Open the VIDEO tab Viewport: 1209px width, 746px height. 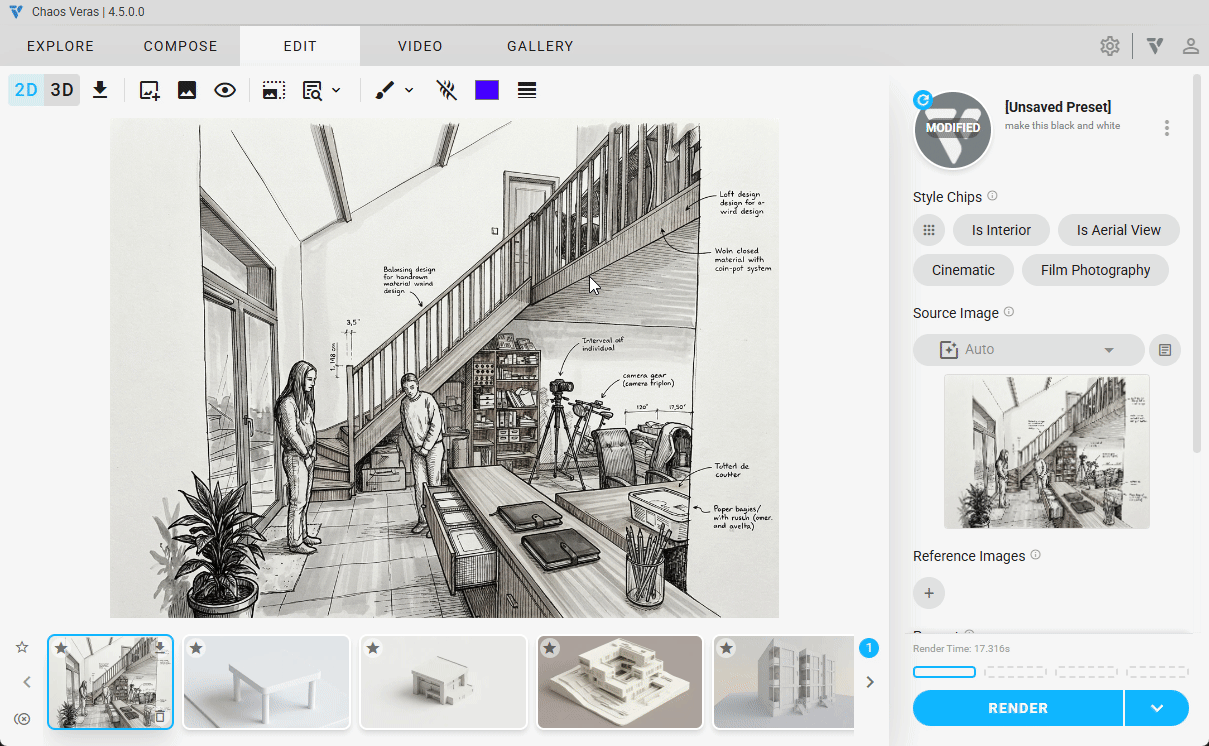click(420, 46)
